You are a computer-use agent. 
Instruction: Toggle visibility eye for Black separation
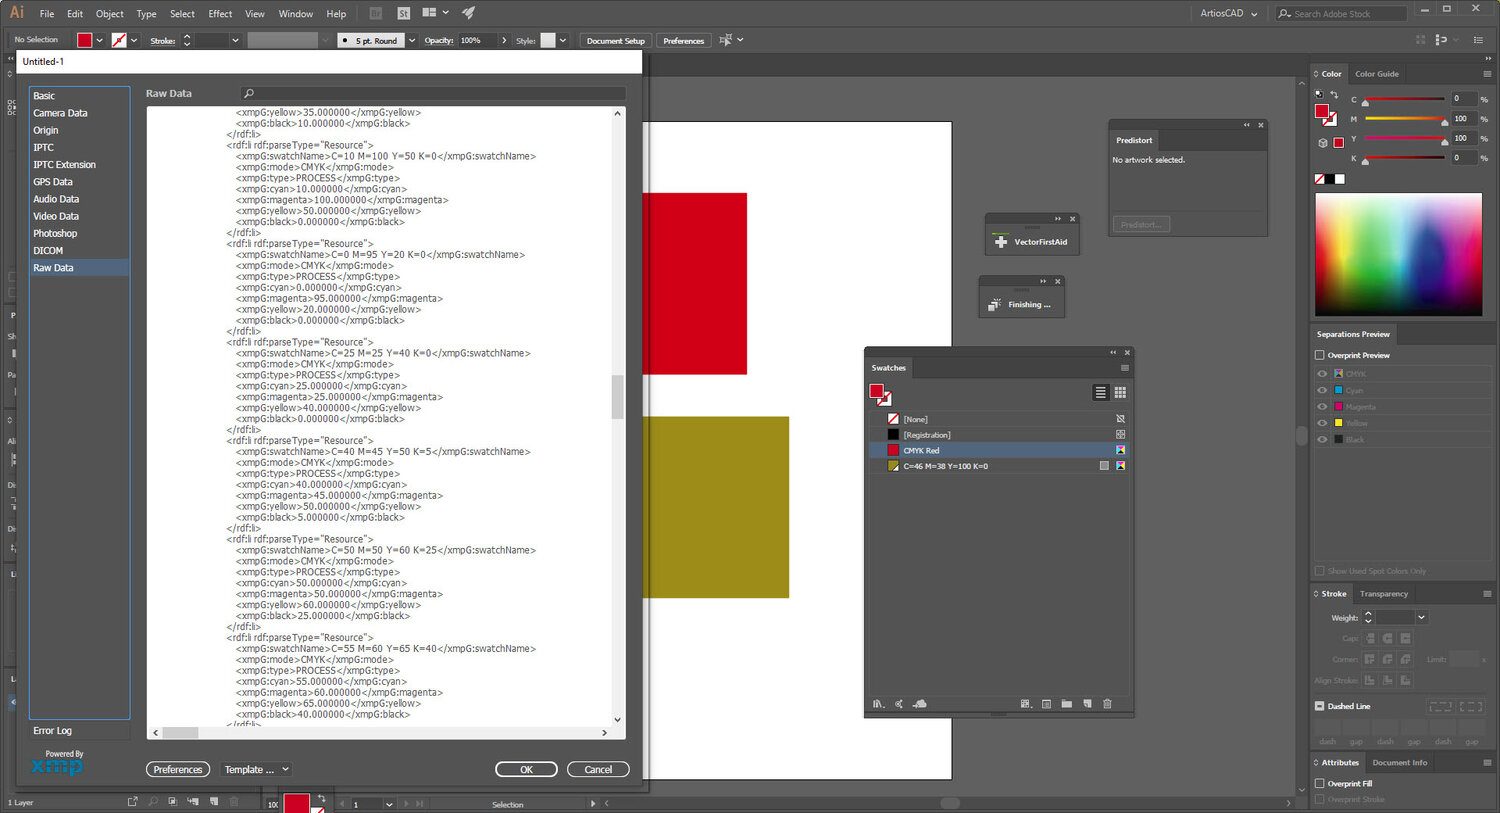tap(1322, 439)
